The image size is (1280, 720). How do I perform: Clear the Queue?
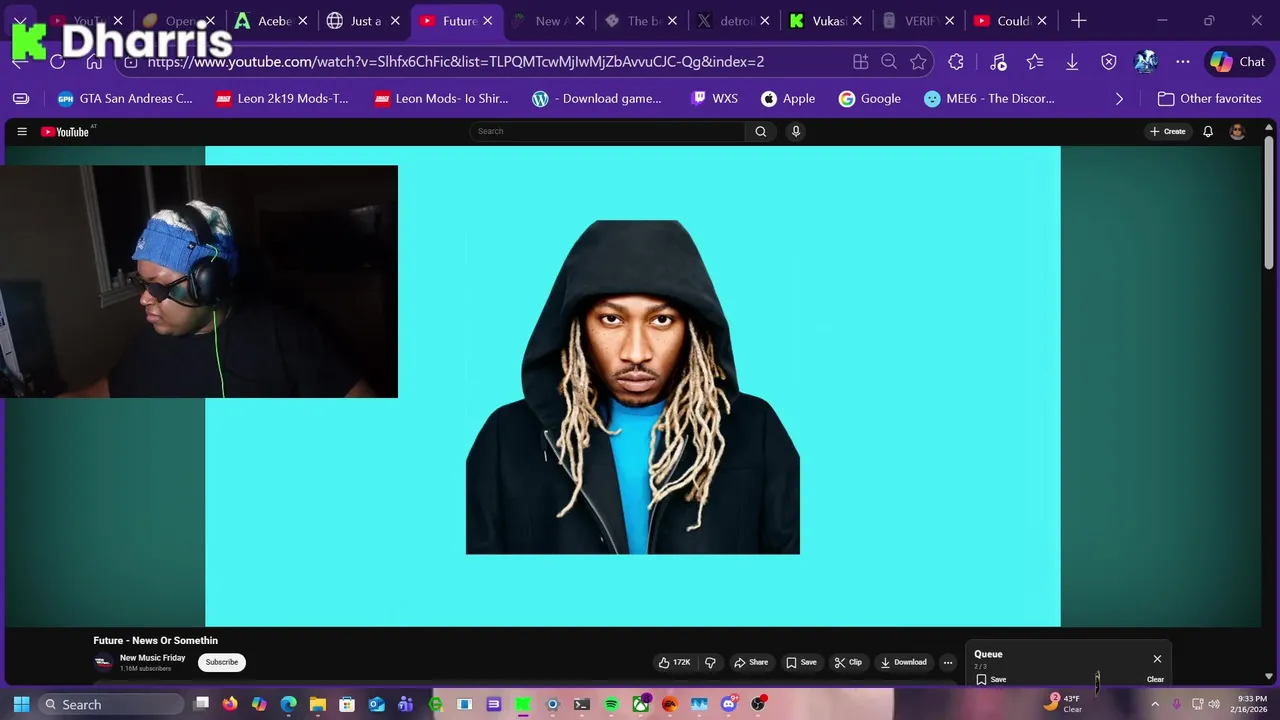pos(1155,679)
